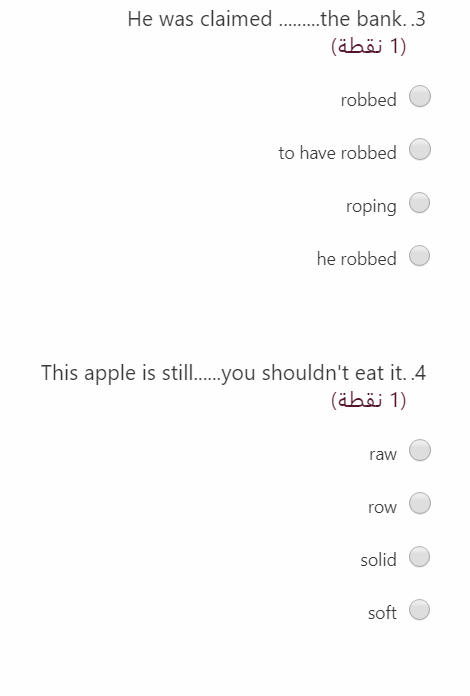
Task: Click the 'roping' option label
Action: click(x=371, y=206)
